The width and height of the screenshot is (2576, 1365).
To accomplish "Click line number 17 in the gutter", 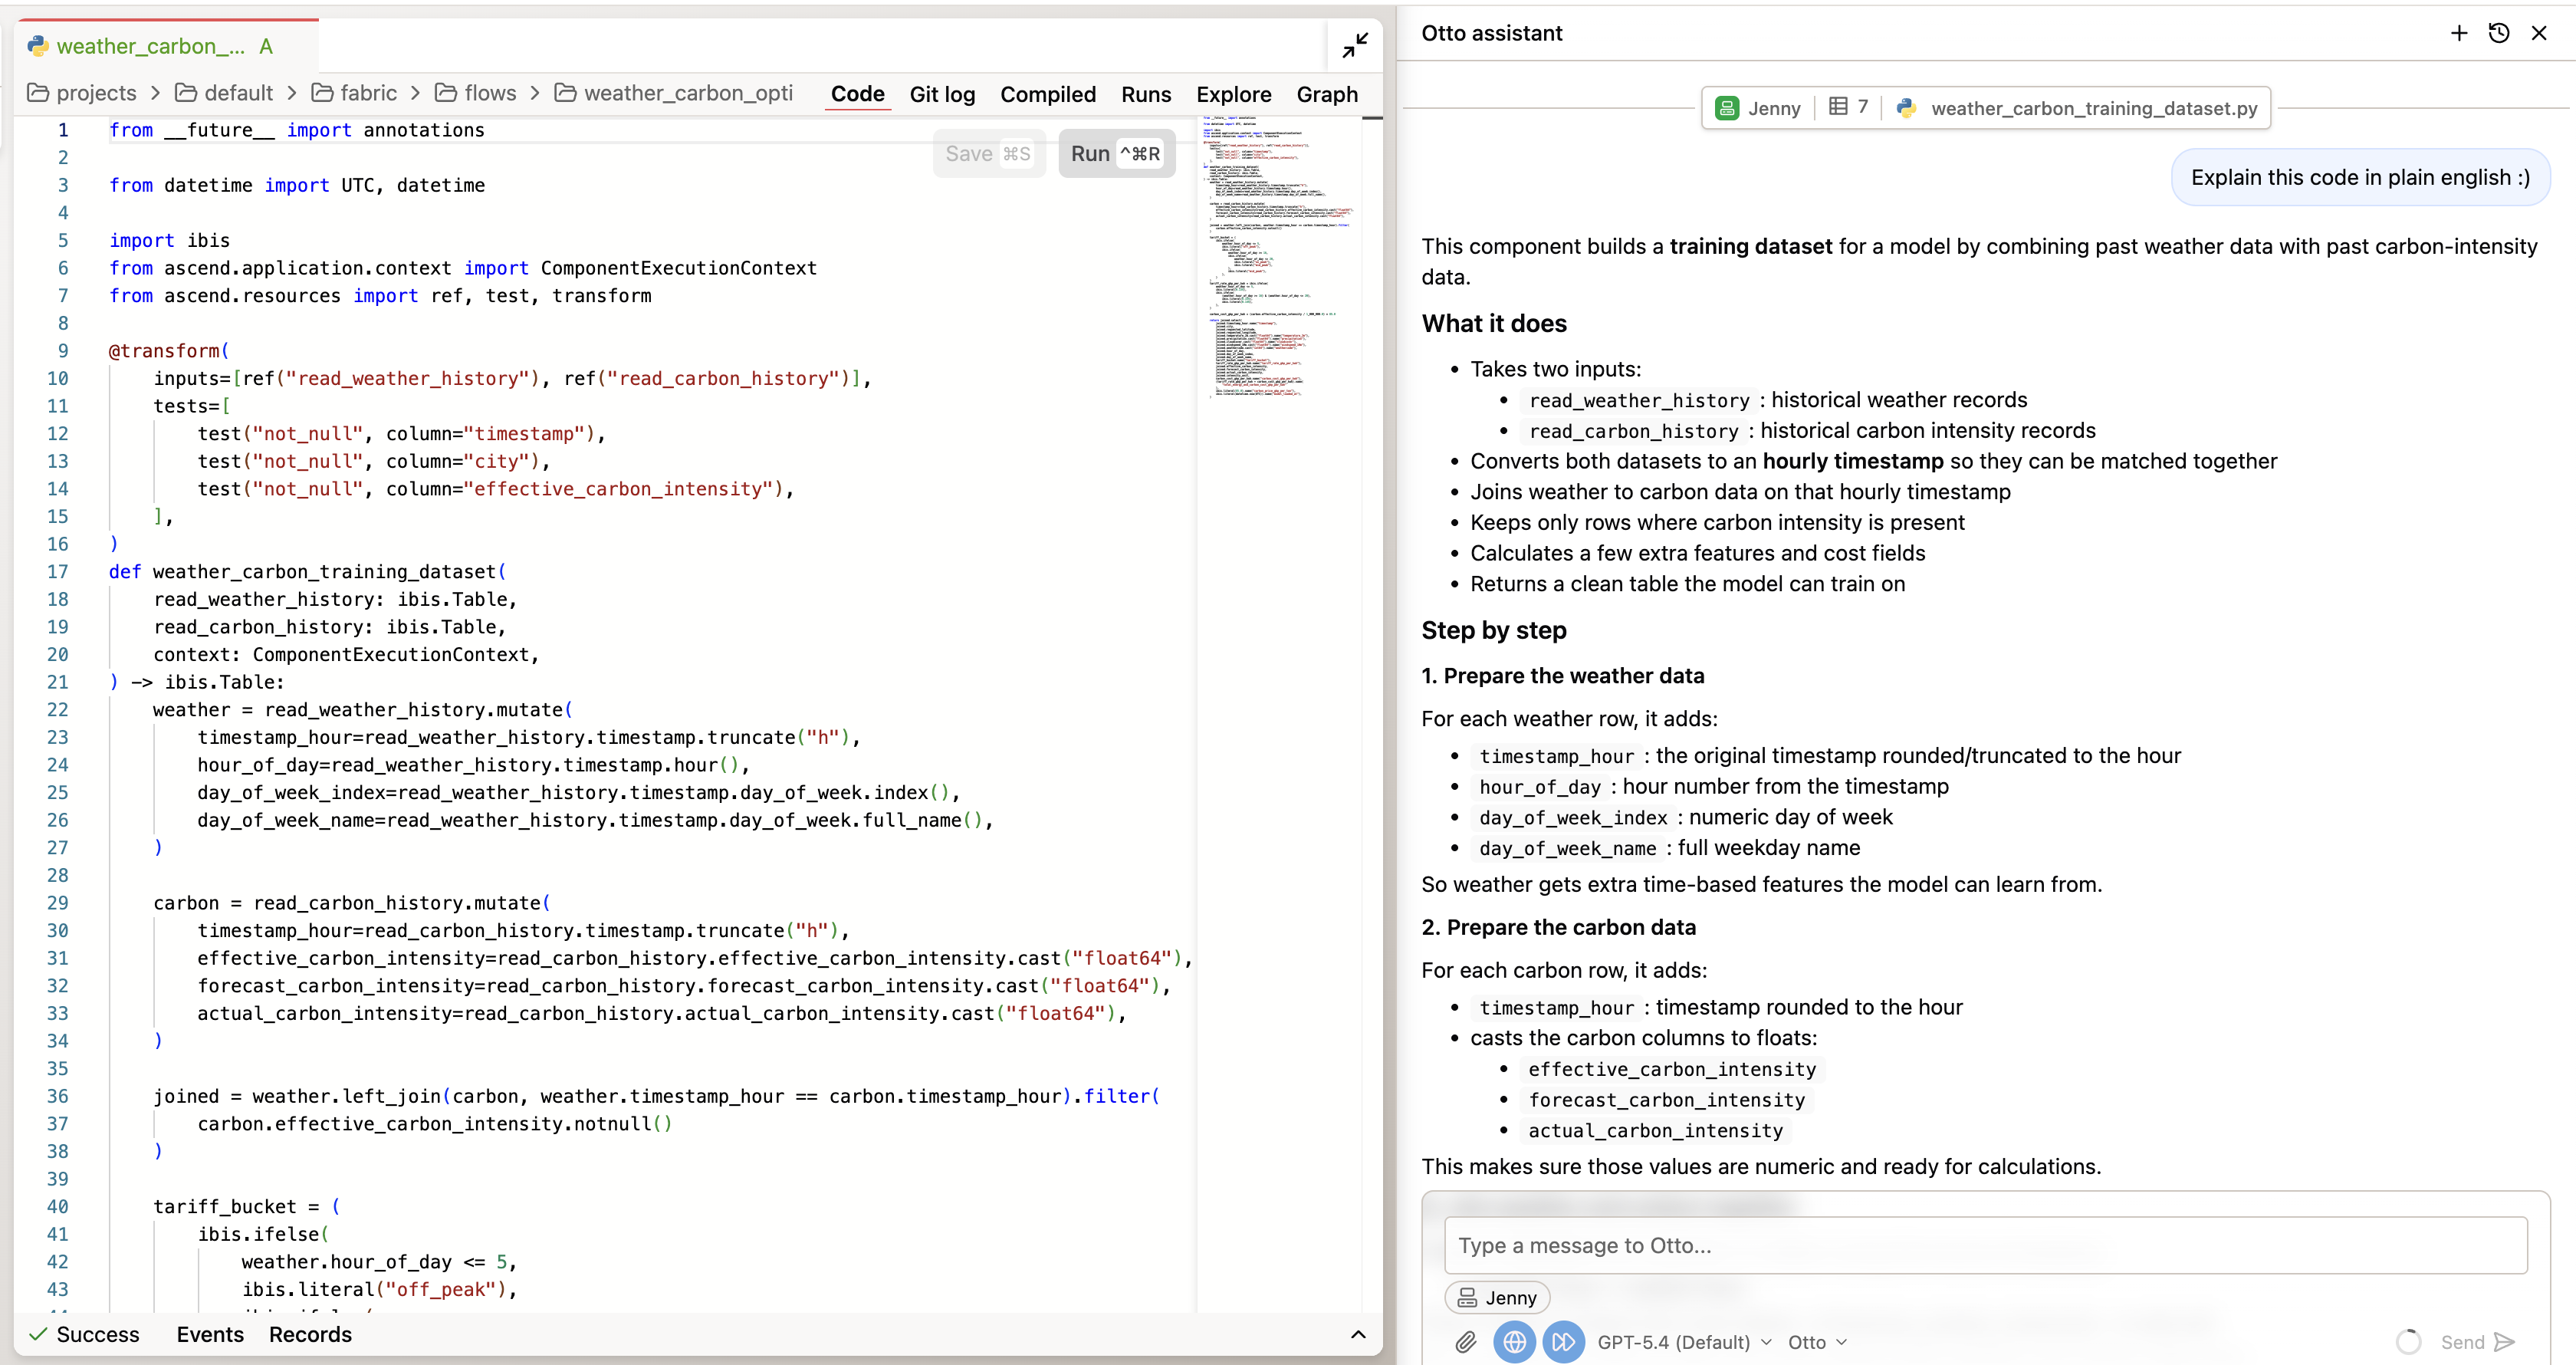I will click(x=58, y=572).
